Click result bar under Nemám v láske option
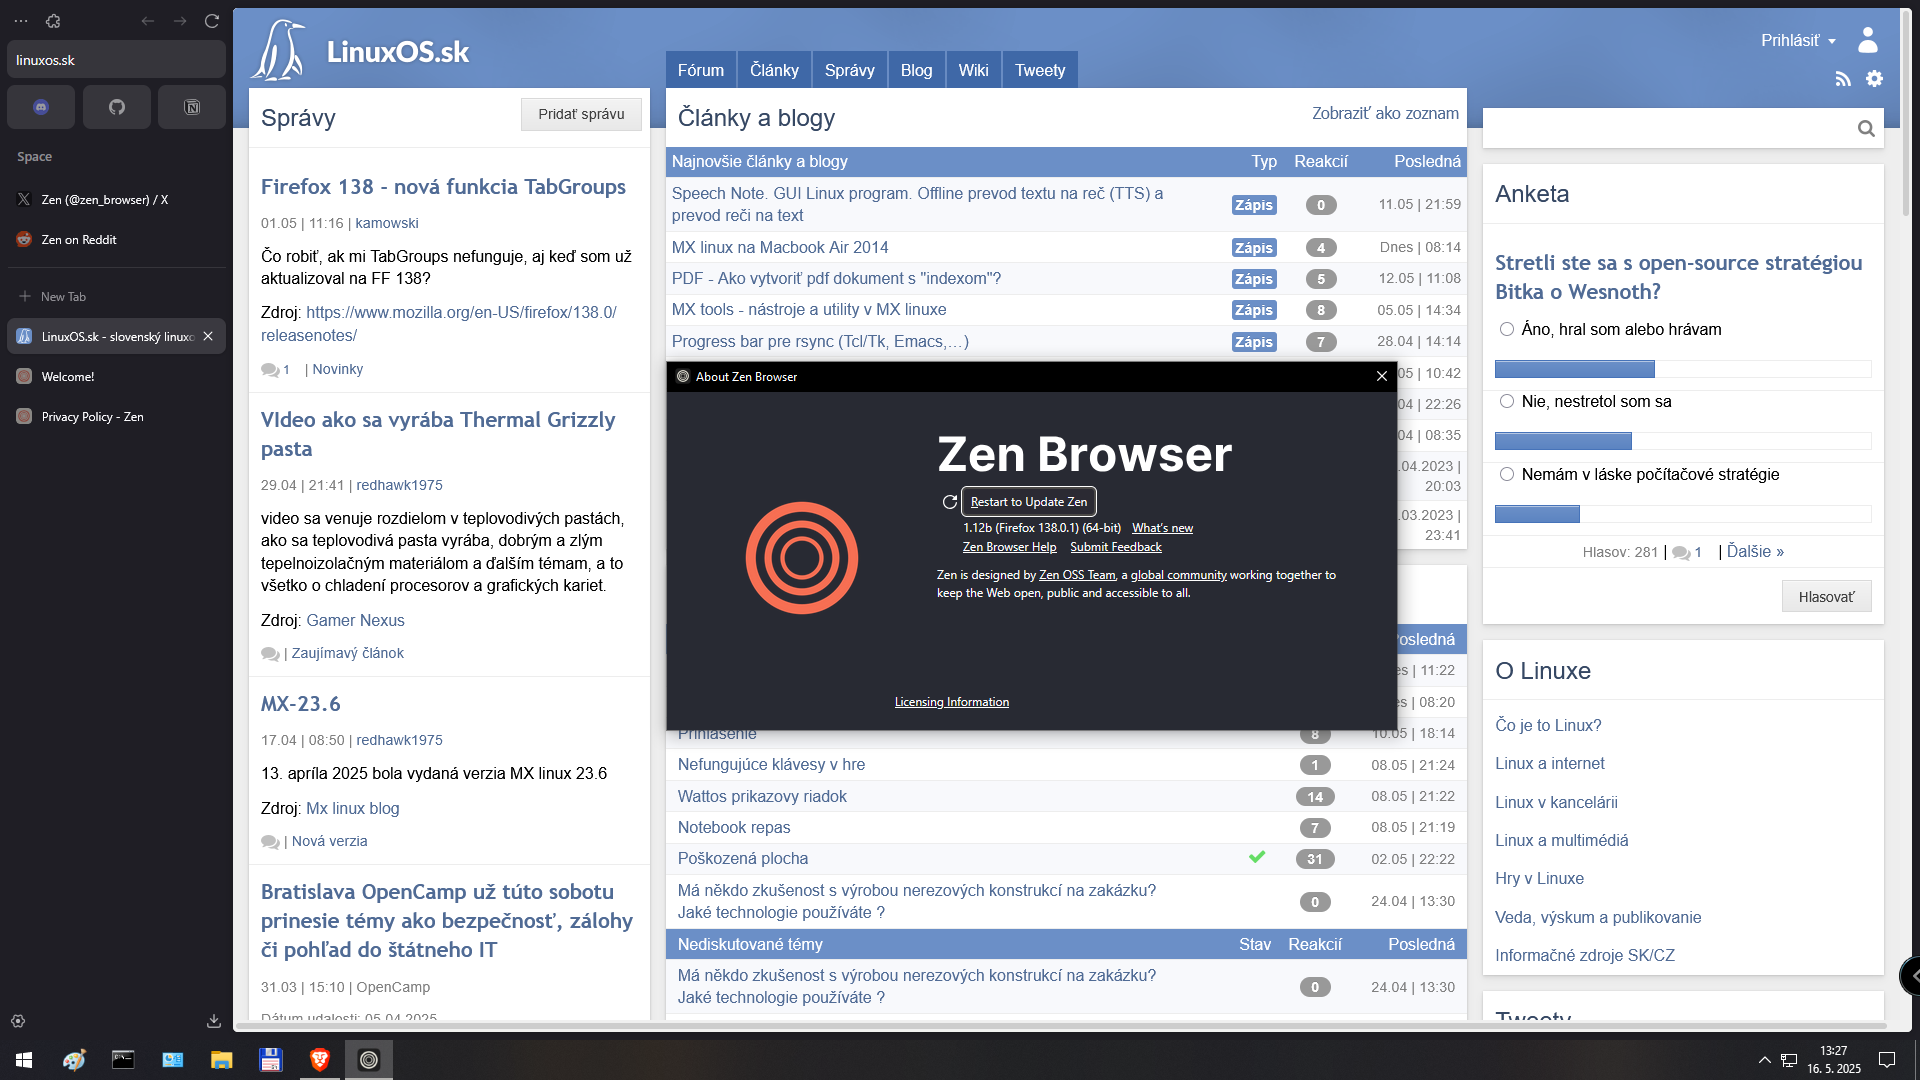Image resolution: width=1920 pixels, height=1080 pixels. pyautogui.click(x=1683, y=514)
